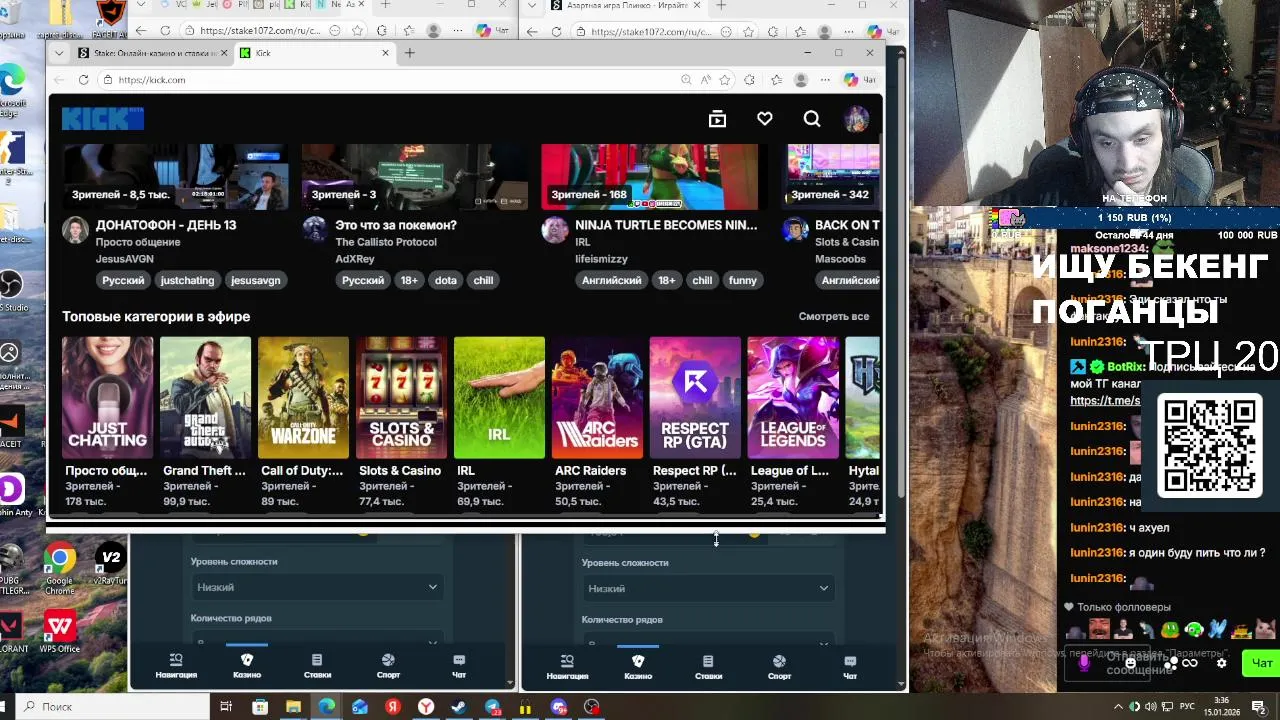Open File Explorer from the taskbar
Viewport: 1280px width, 720px height.
pyautogui.click(x=293, y=707)
